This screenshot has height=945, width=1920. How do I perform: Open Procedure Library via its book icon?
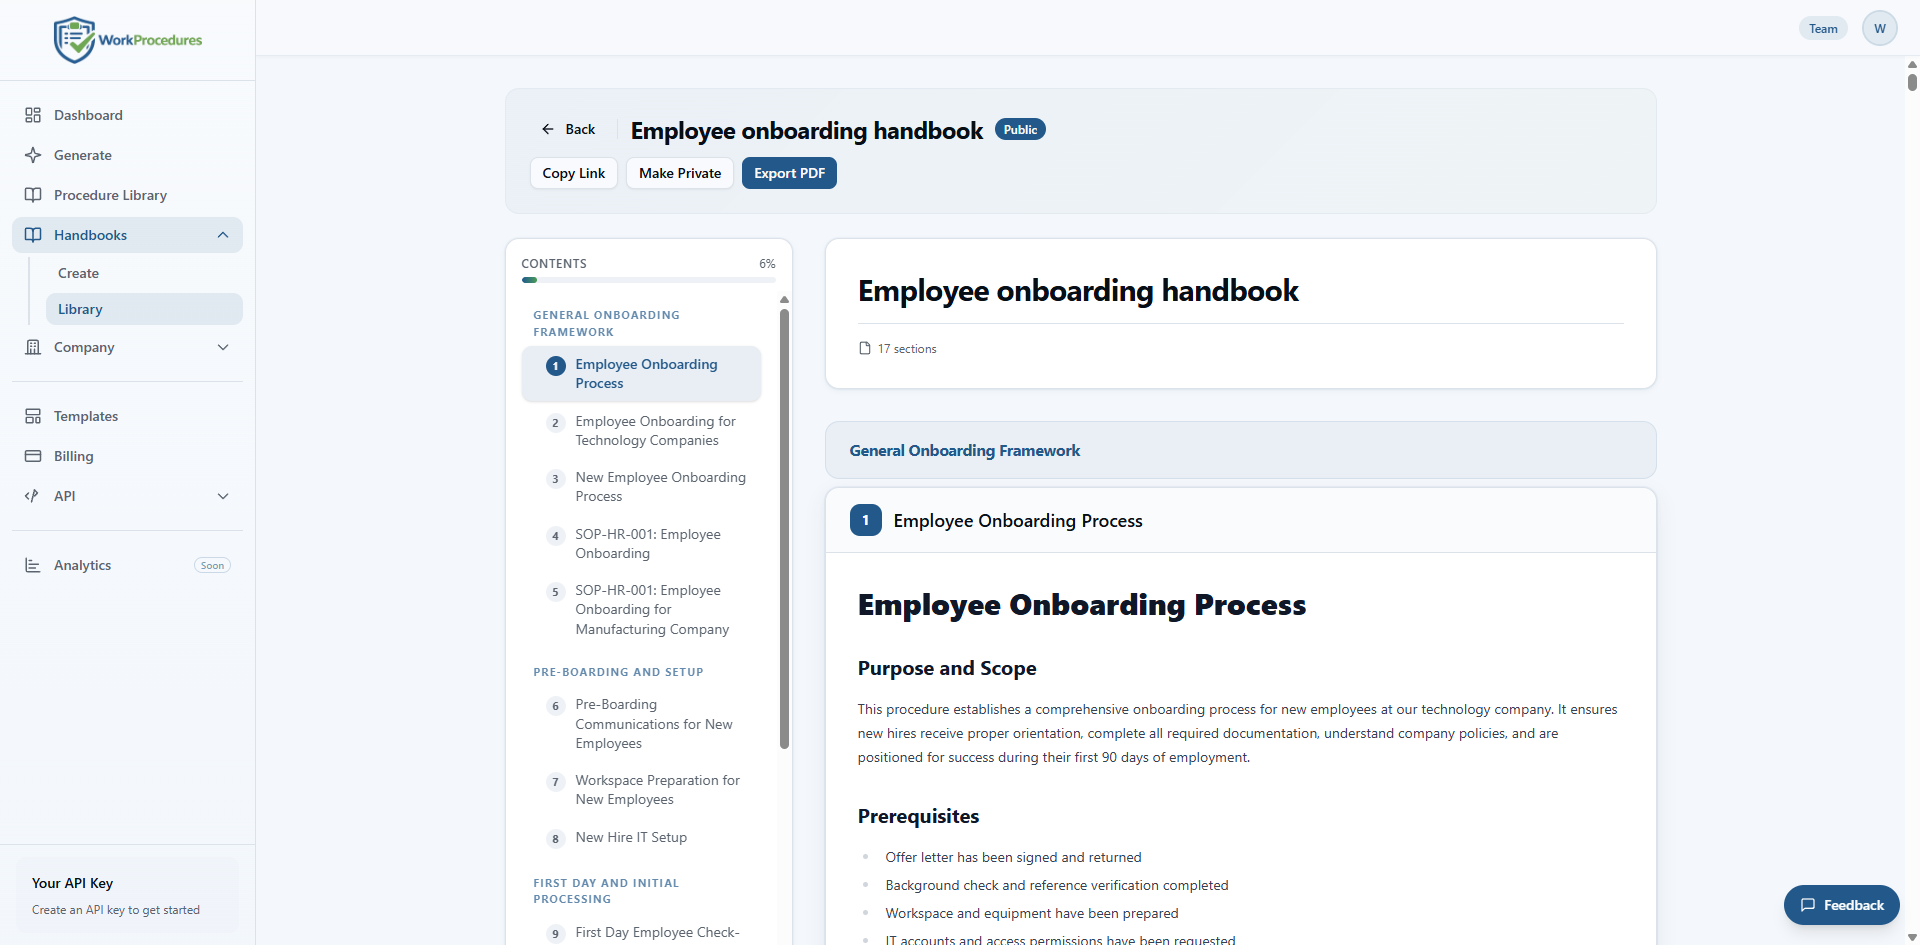click(x=33, y=195)
